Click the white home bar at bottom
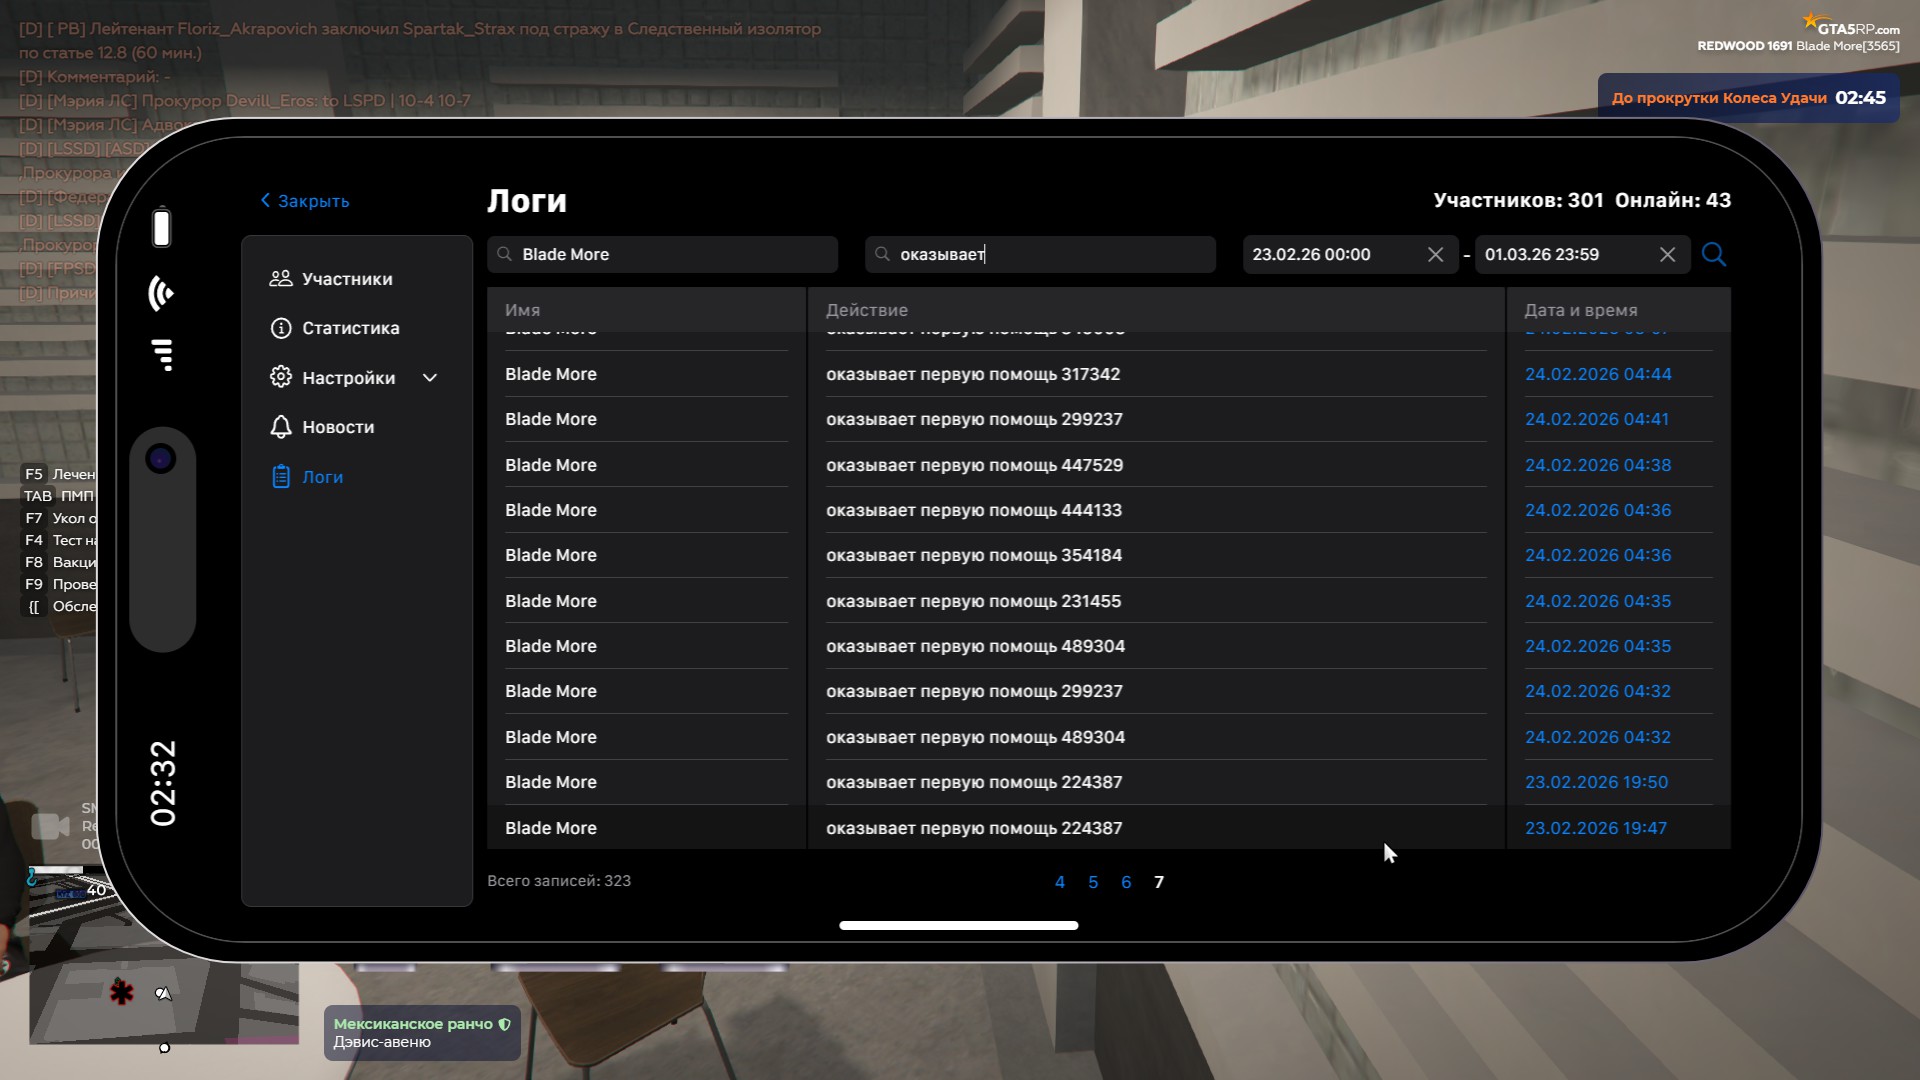 [958, 925]
